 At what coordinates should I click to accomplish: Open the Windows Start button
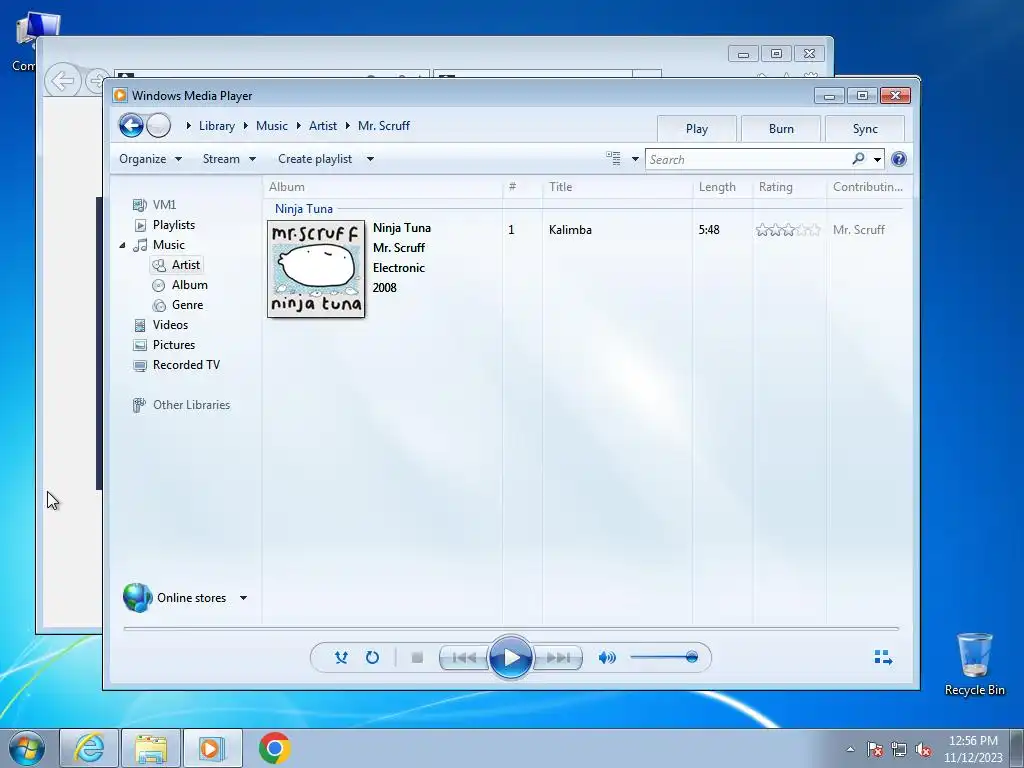pyautogui.click(x=27, y=748)
